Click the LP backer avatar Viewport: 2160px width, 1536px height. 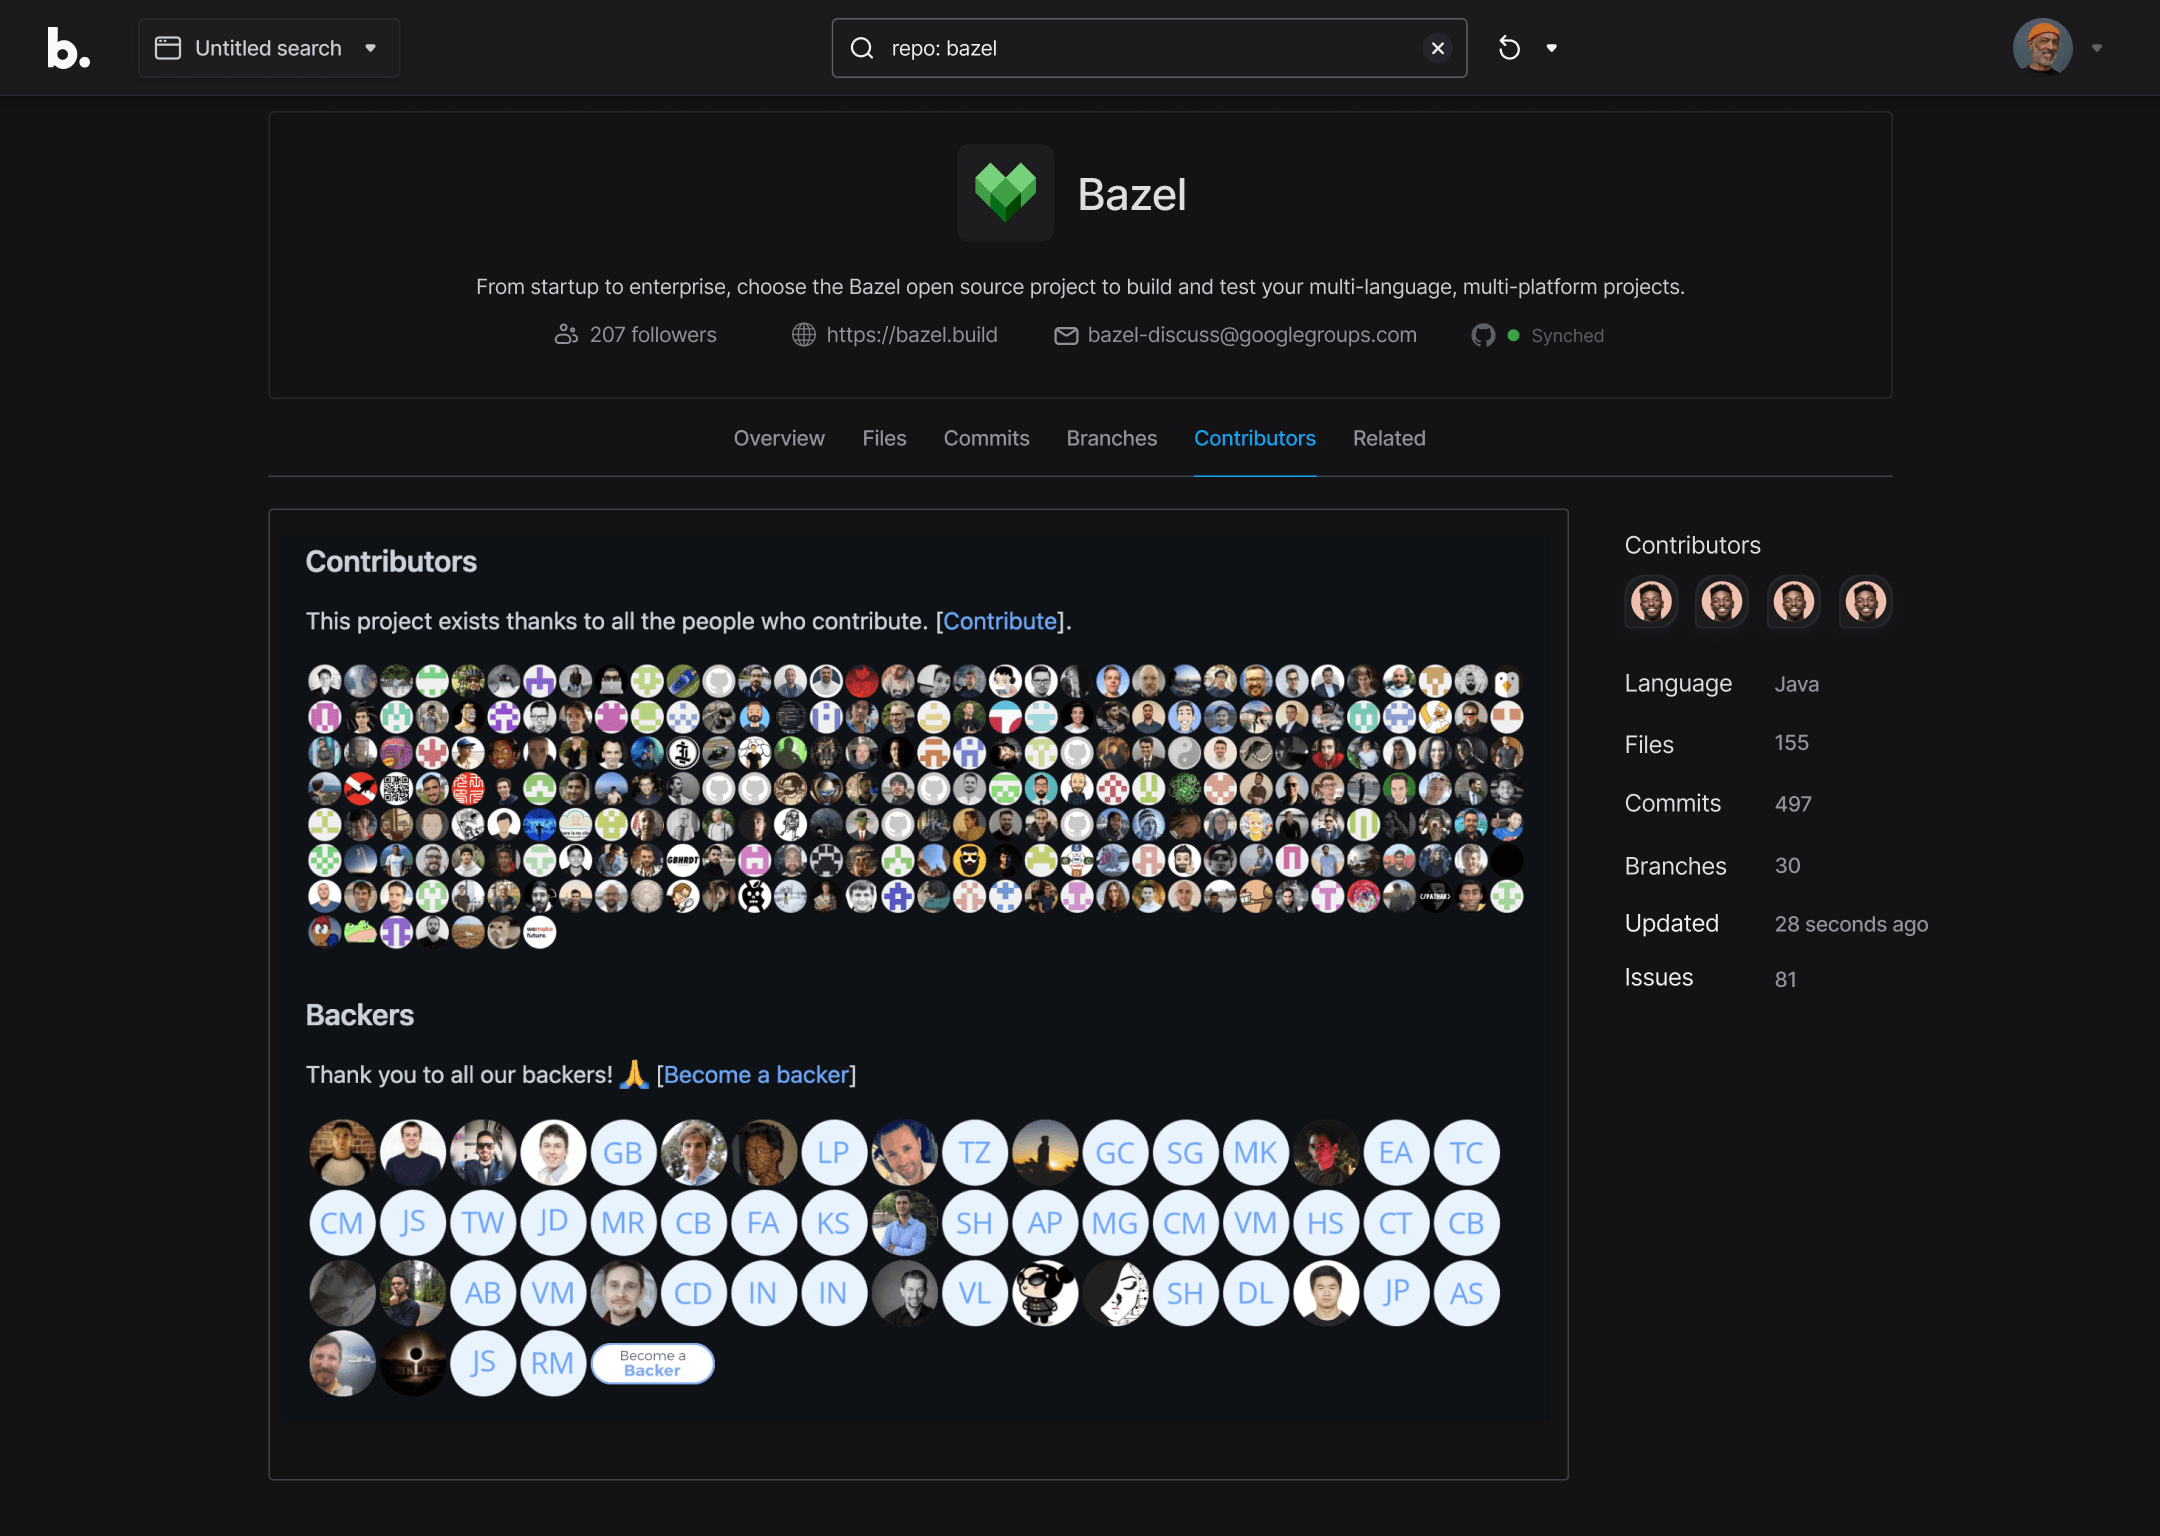tap(833, 1153)
